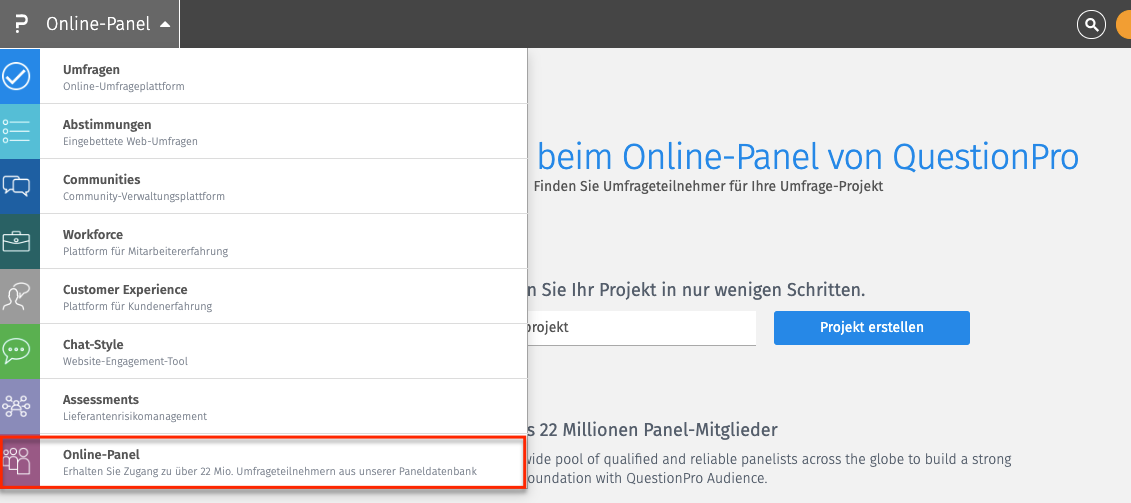Screen dimensions: 1131x503
Task: Click Eingebettete Web-Umfragen subtitle text
Action: [130, 141]
